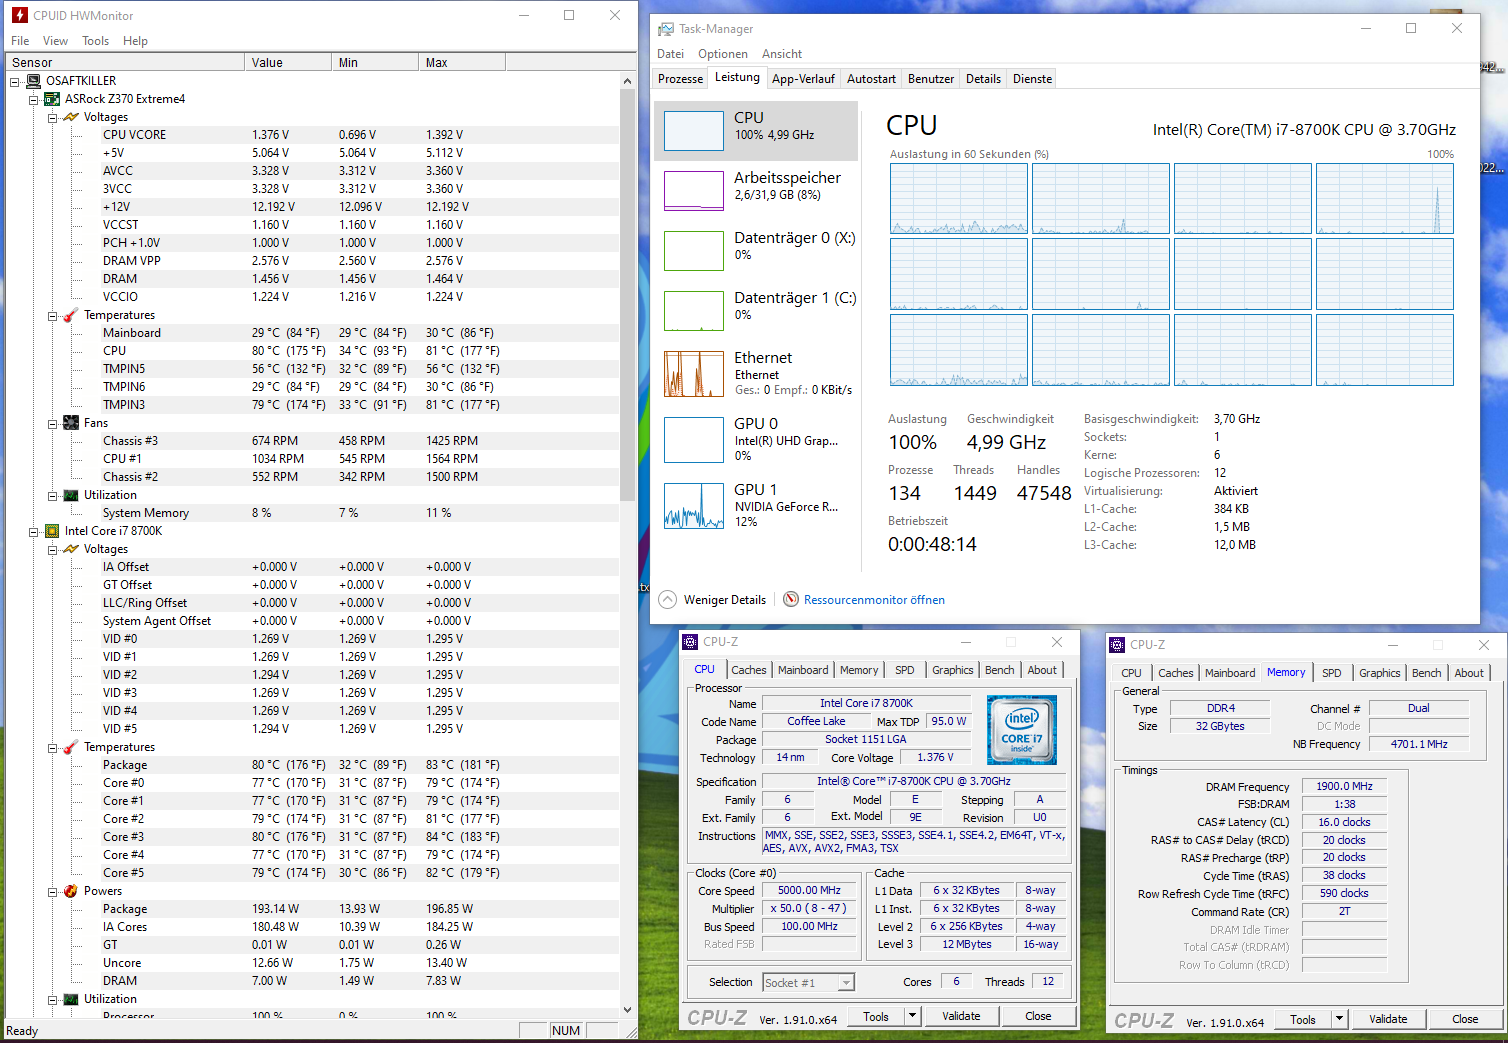Select GPU 0 Intel UHD Graphics entry

click(x=757, y=438)
